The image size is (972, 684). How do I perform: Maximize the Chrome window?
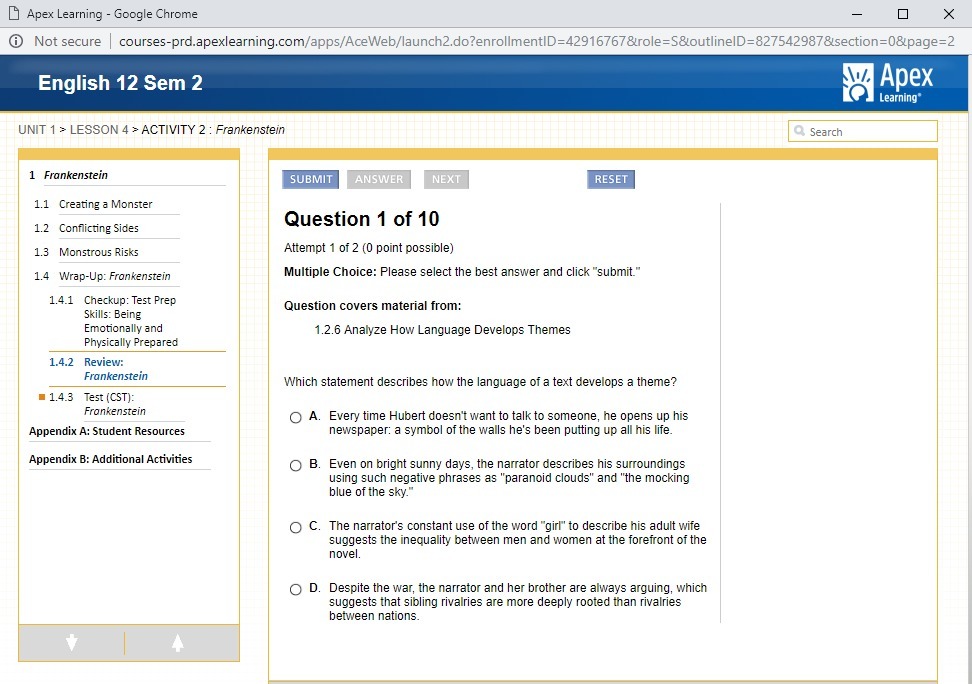(x=903, y=14)
